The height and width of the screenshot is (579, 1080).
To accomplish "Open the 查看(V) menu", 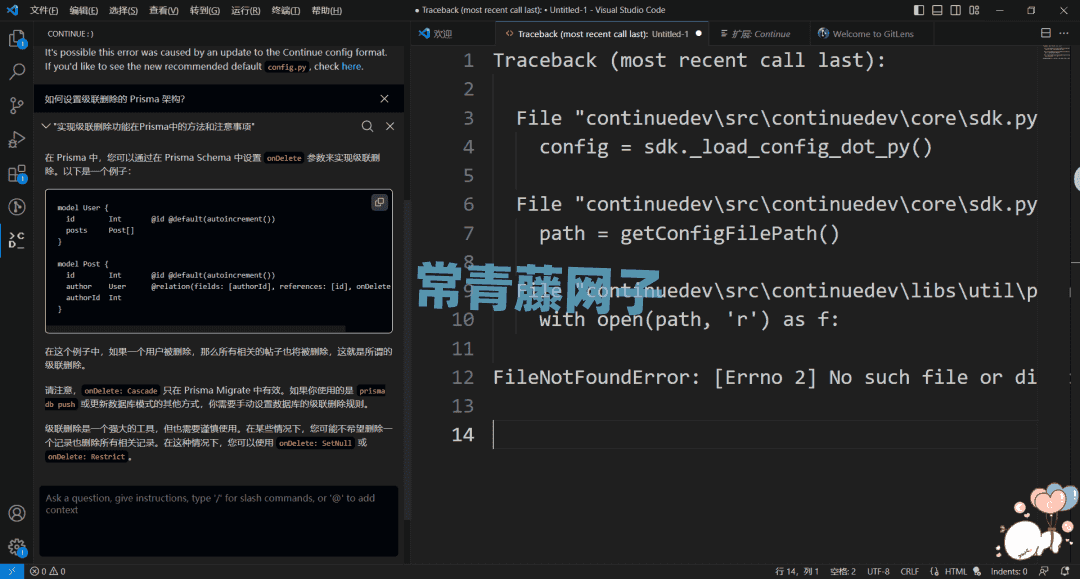I will (x=163, y=10).
